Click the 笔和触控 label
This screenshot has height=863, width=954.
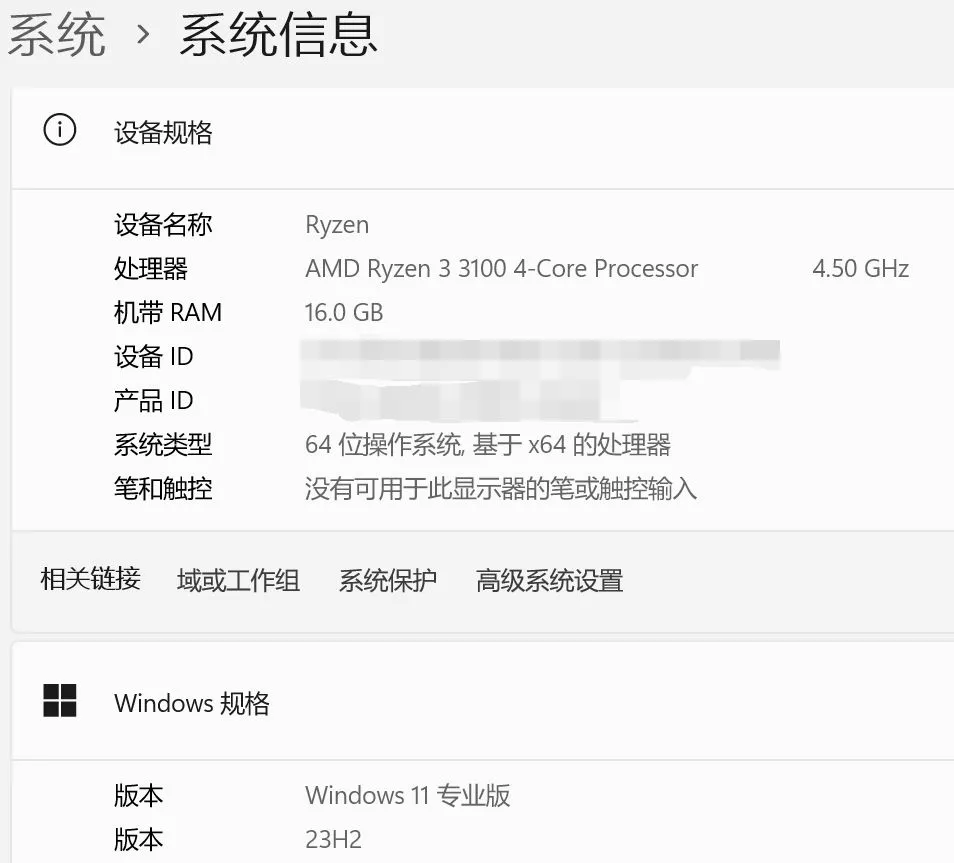pyautogui.click(x=163, y=488)
